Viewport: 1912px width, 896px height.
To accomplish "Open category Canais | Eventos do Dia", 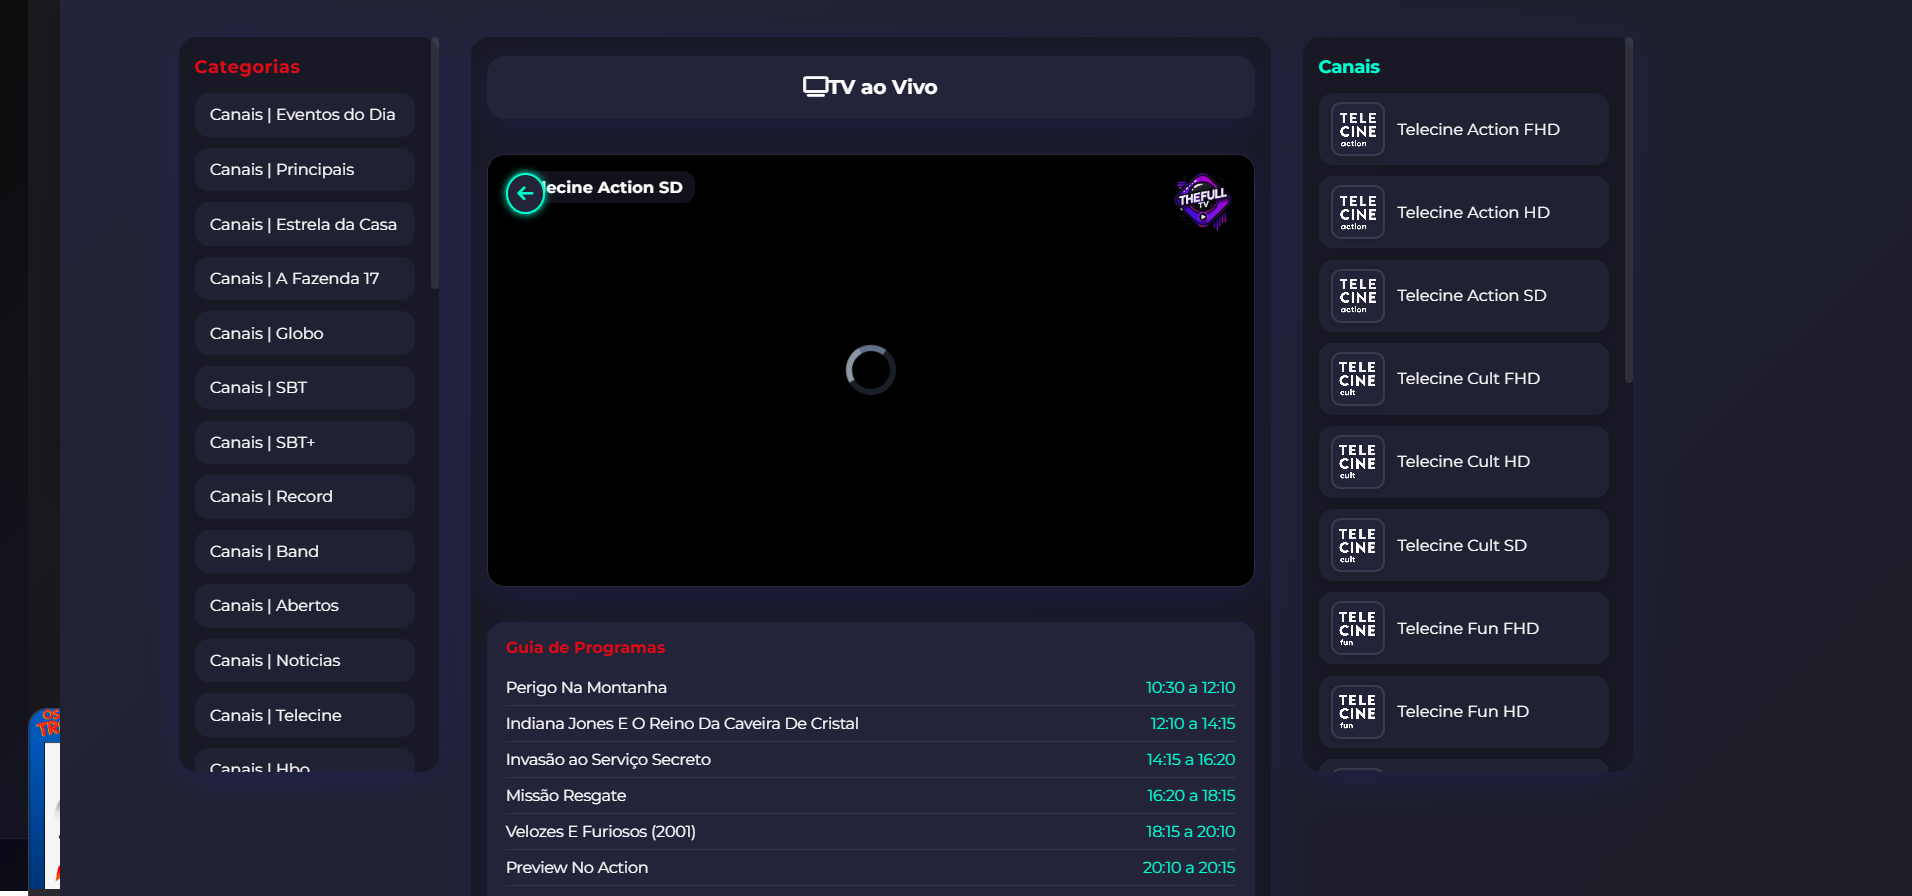I will (305, 115).
